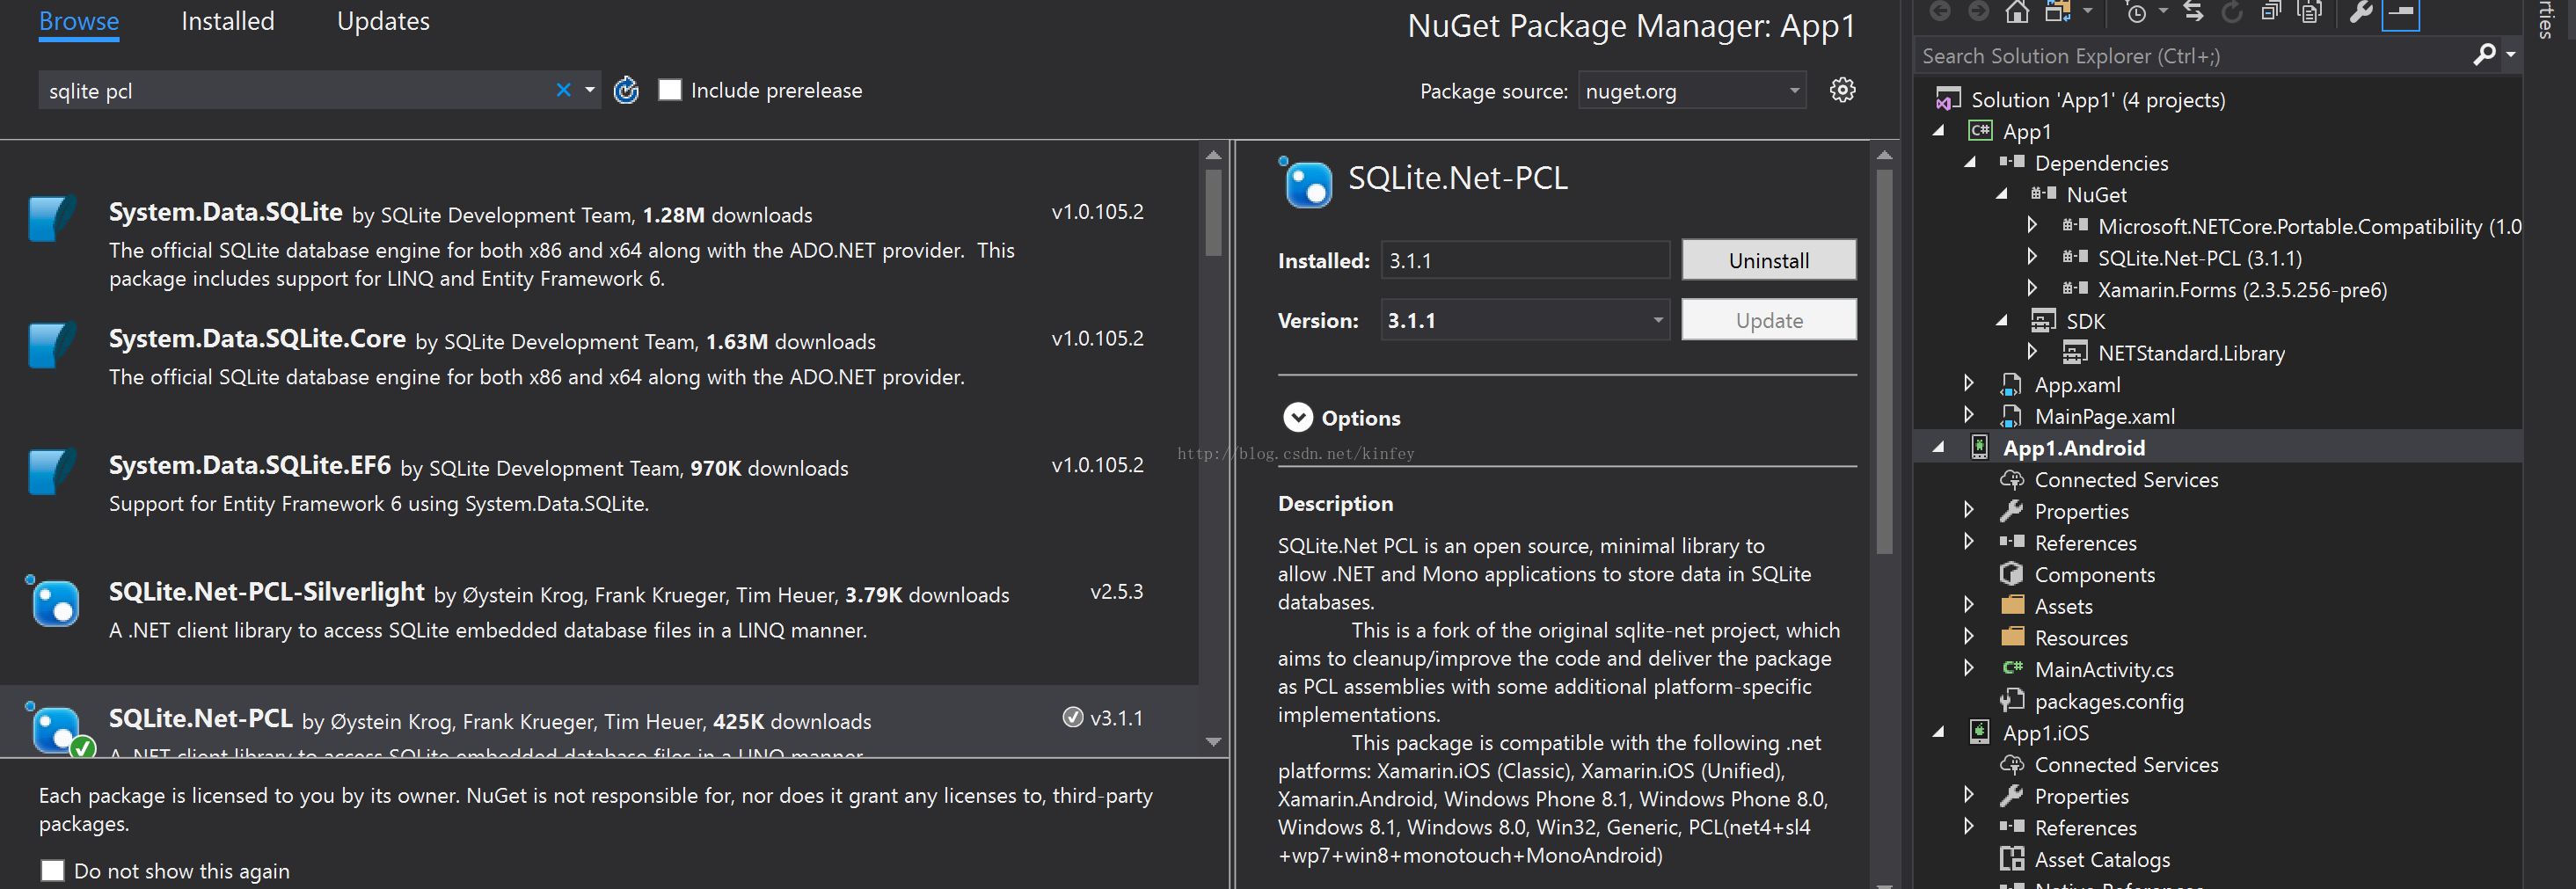Click the package list vertical scrollbar thumb
This screenshot has height=889, width=2576.
click(1213, 212)
